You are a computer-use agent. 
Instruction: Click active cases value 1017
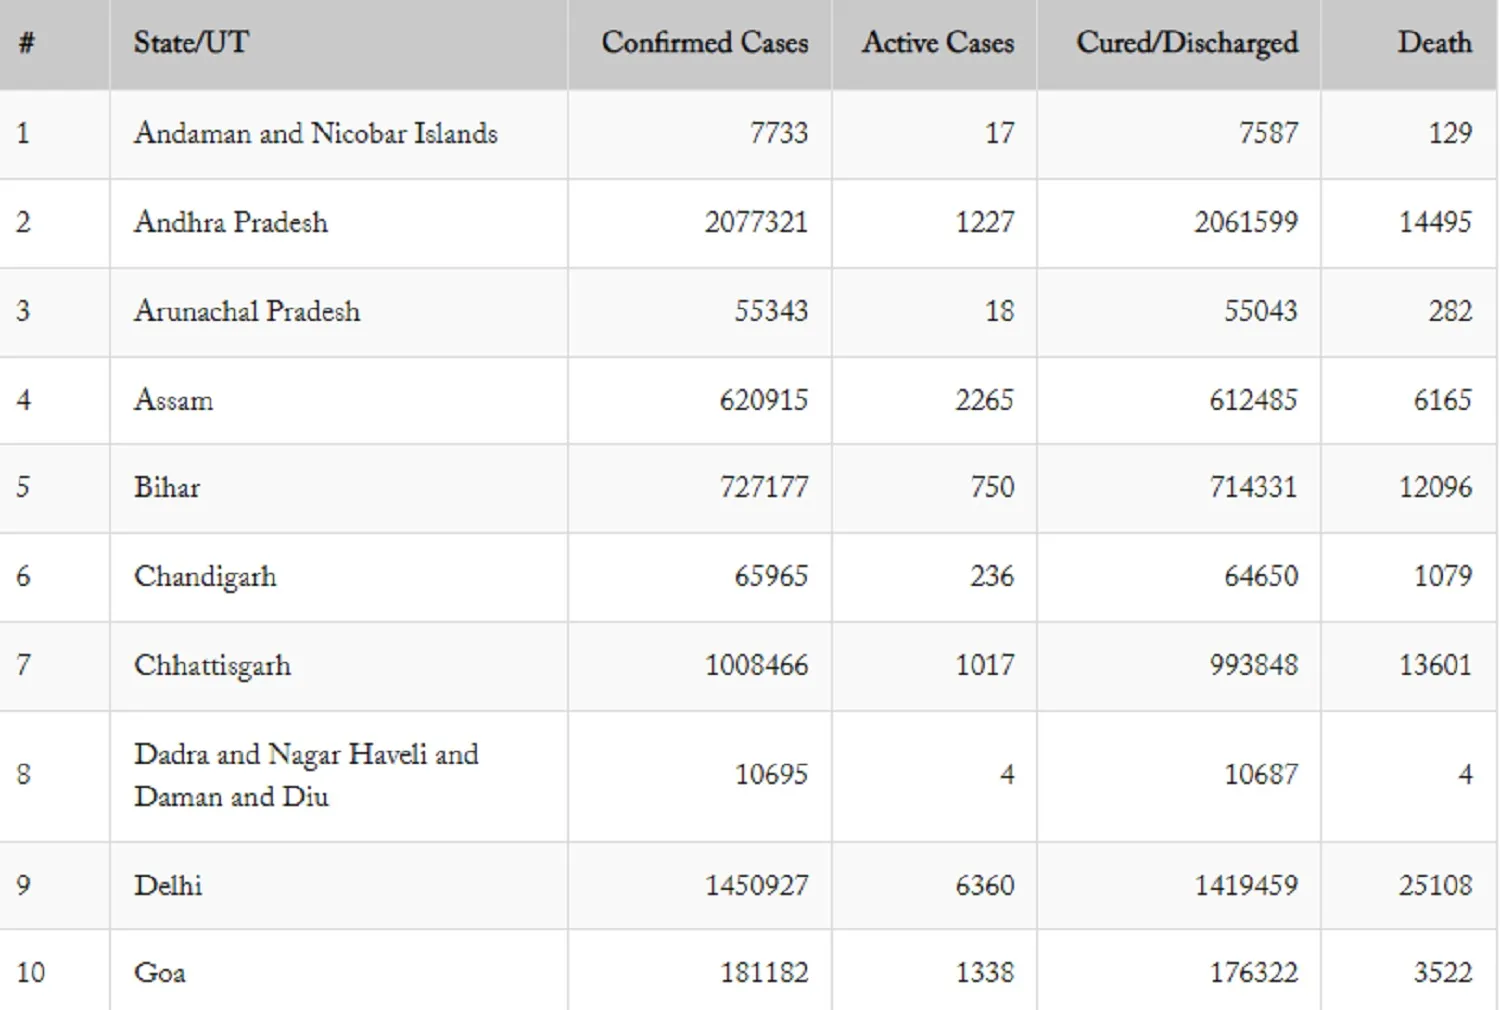point(985,666)
